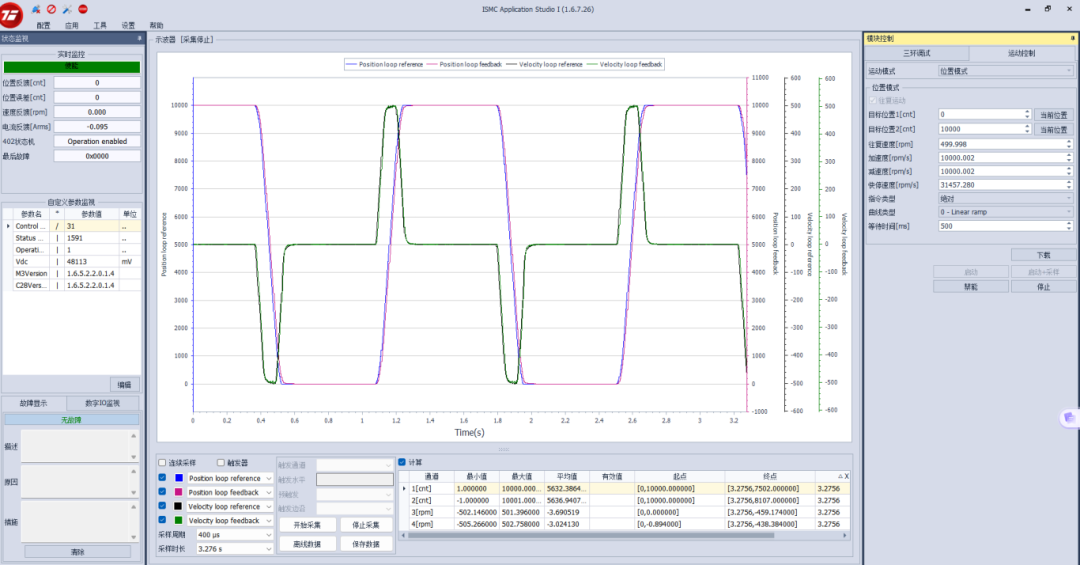Click the 加速度 stepper arrows

pos(1069,158)
